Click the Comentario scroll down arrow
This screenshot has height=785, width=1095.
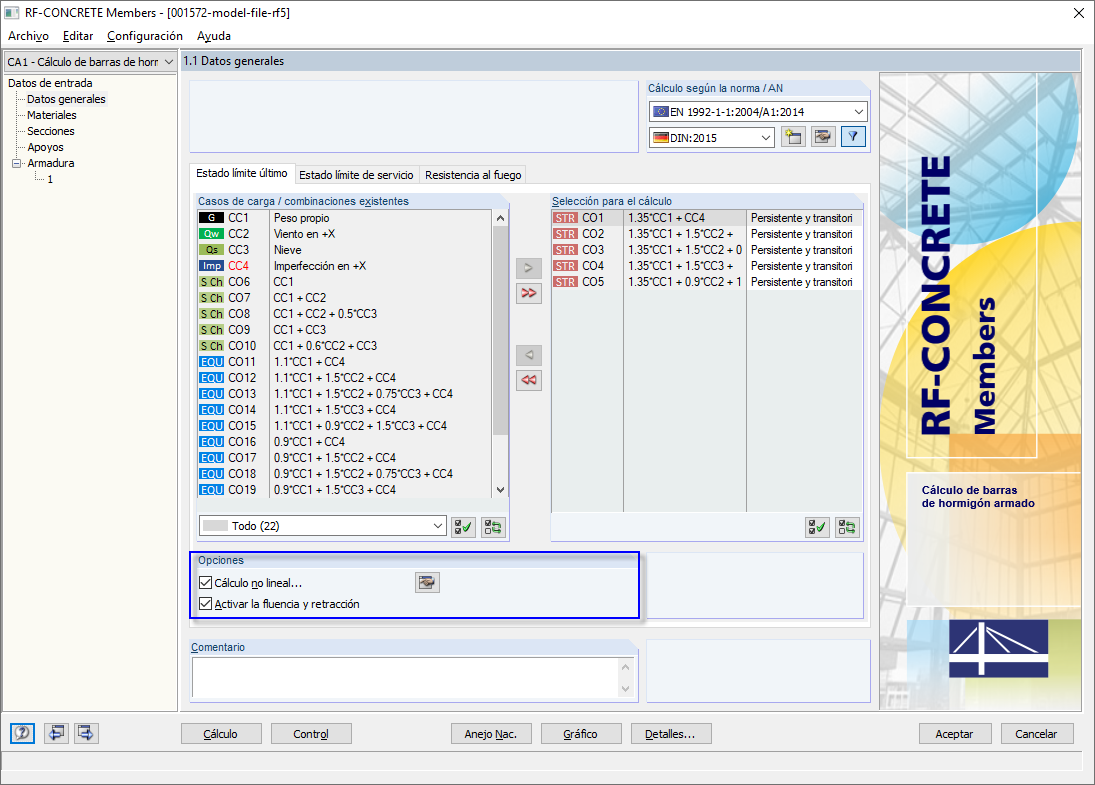tap(626, 689)
